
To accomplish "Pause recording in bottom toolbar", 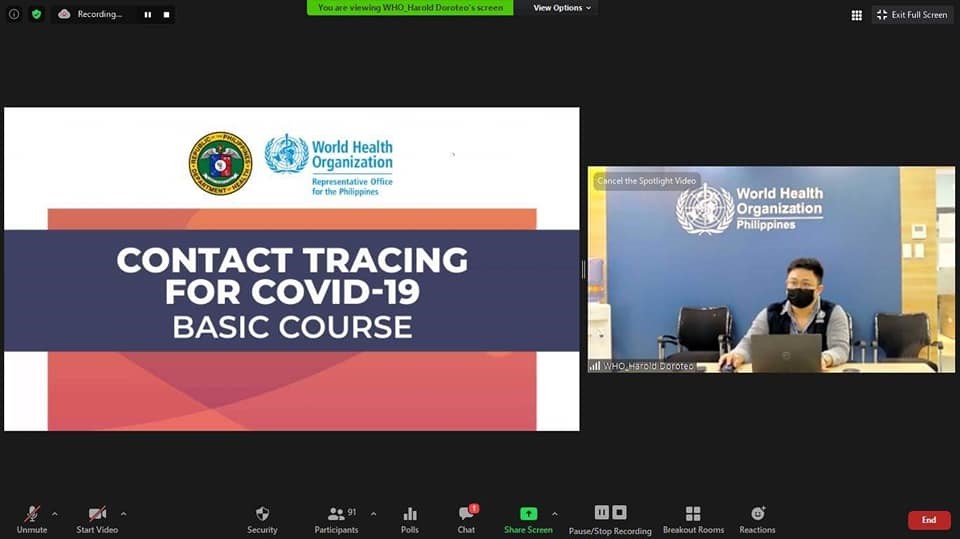I will coord(602,512).
